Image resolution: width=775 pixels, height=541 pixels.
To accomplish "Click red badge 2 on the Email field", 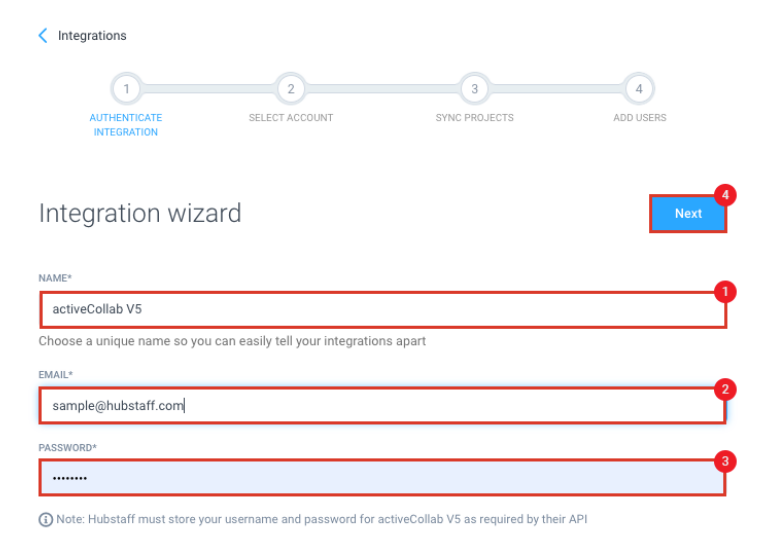I will 726,388.
